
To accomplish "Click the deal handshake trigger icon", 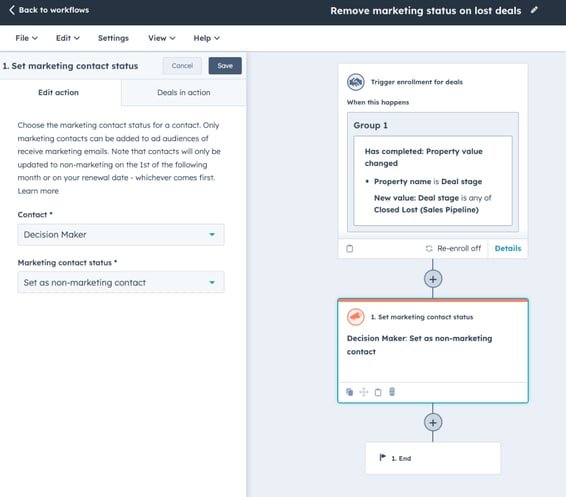I will [x=356, y=82].
